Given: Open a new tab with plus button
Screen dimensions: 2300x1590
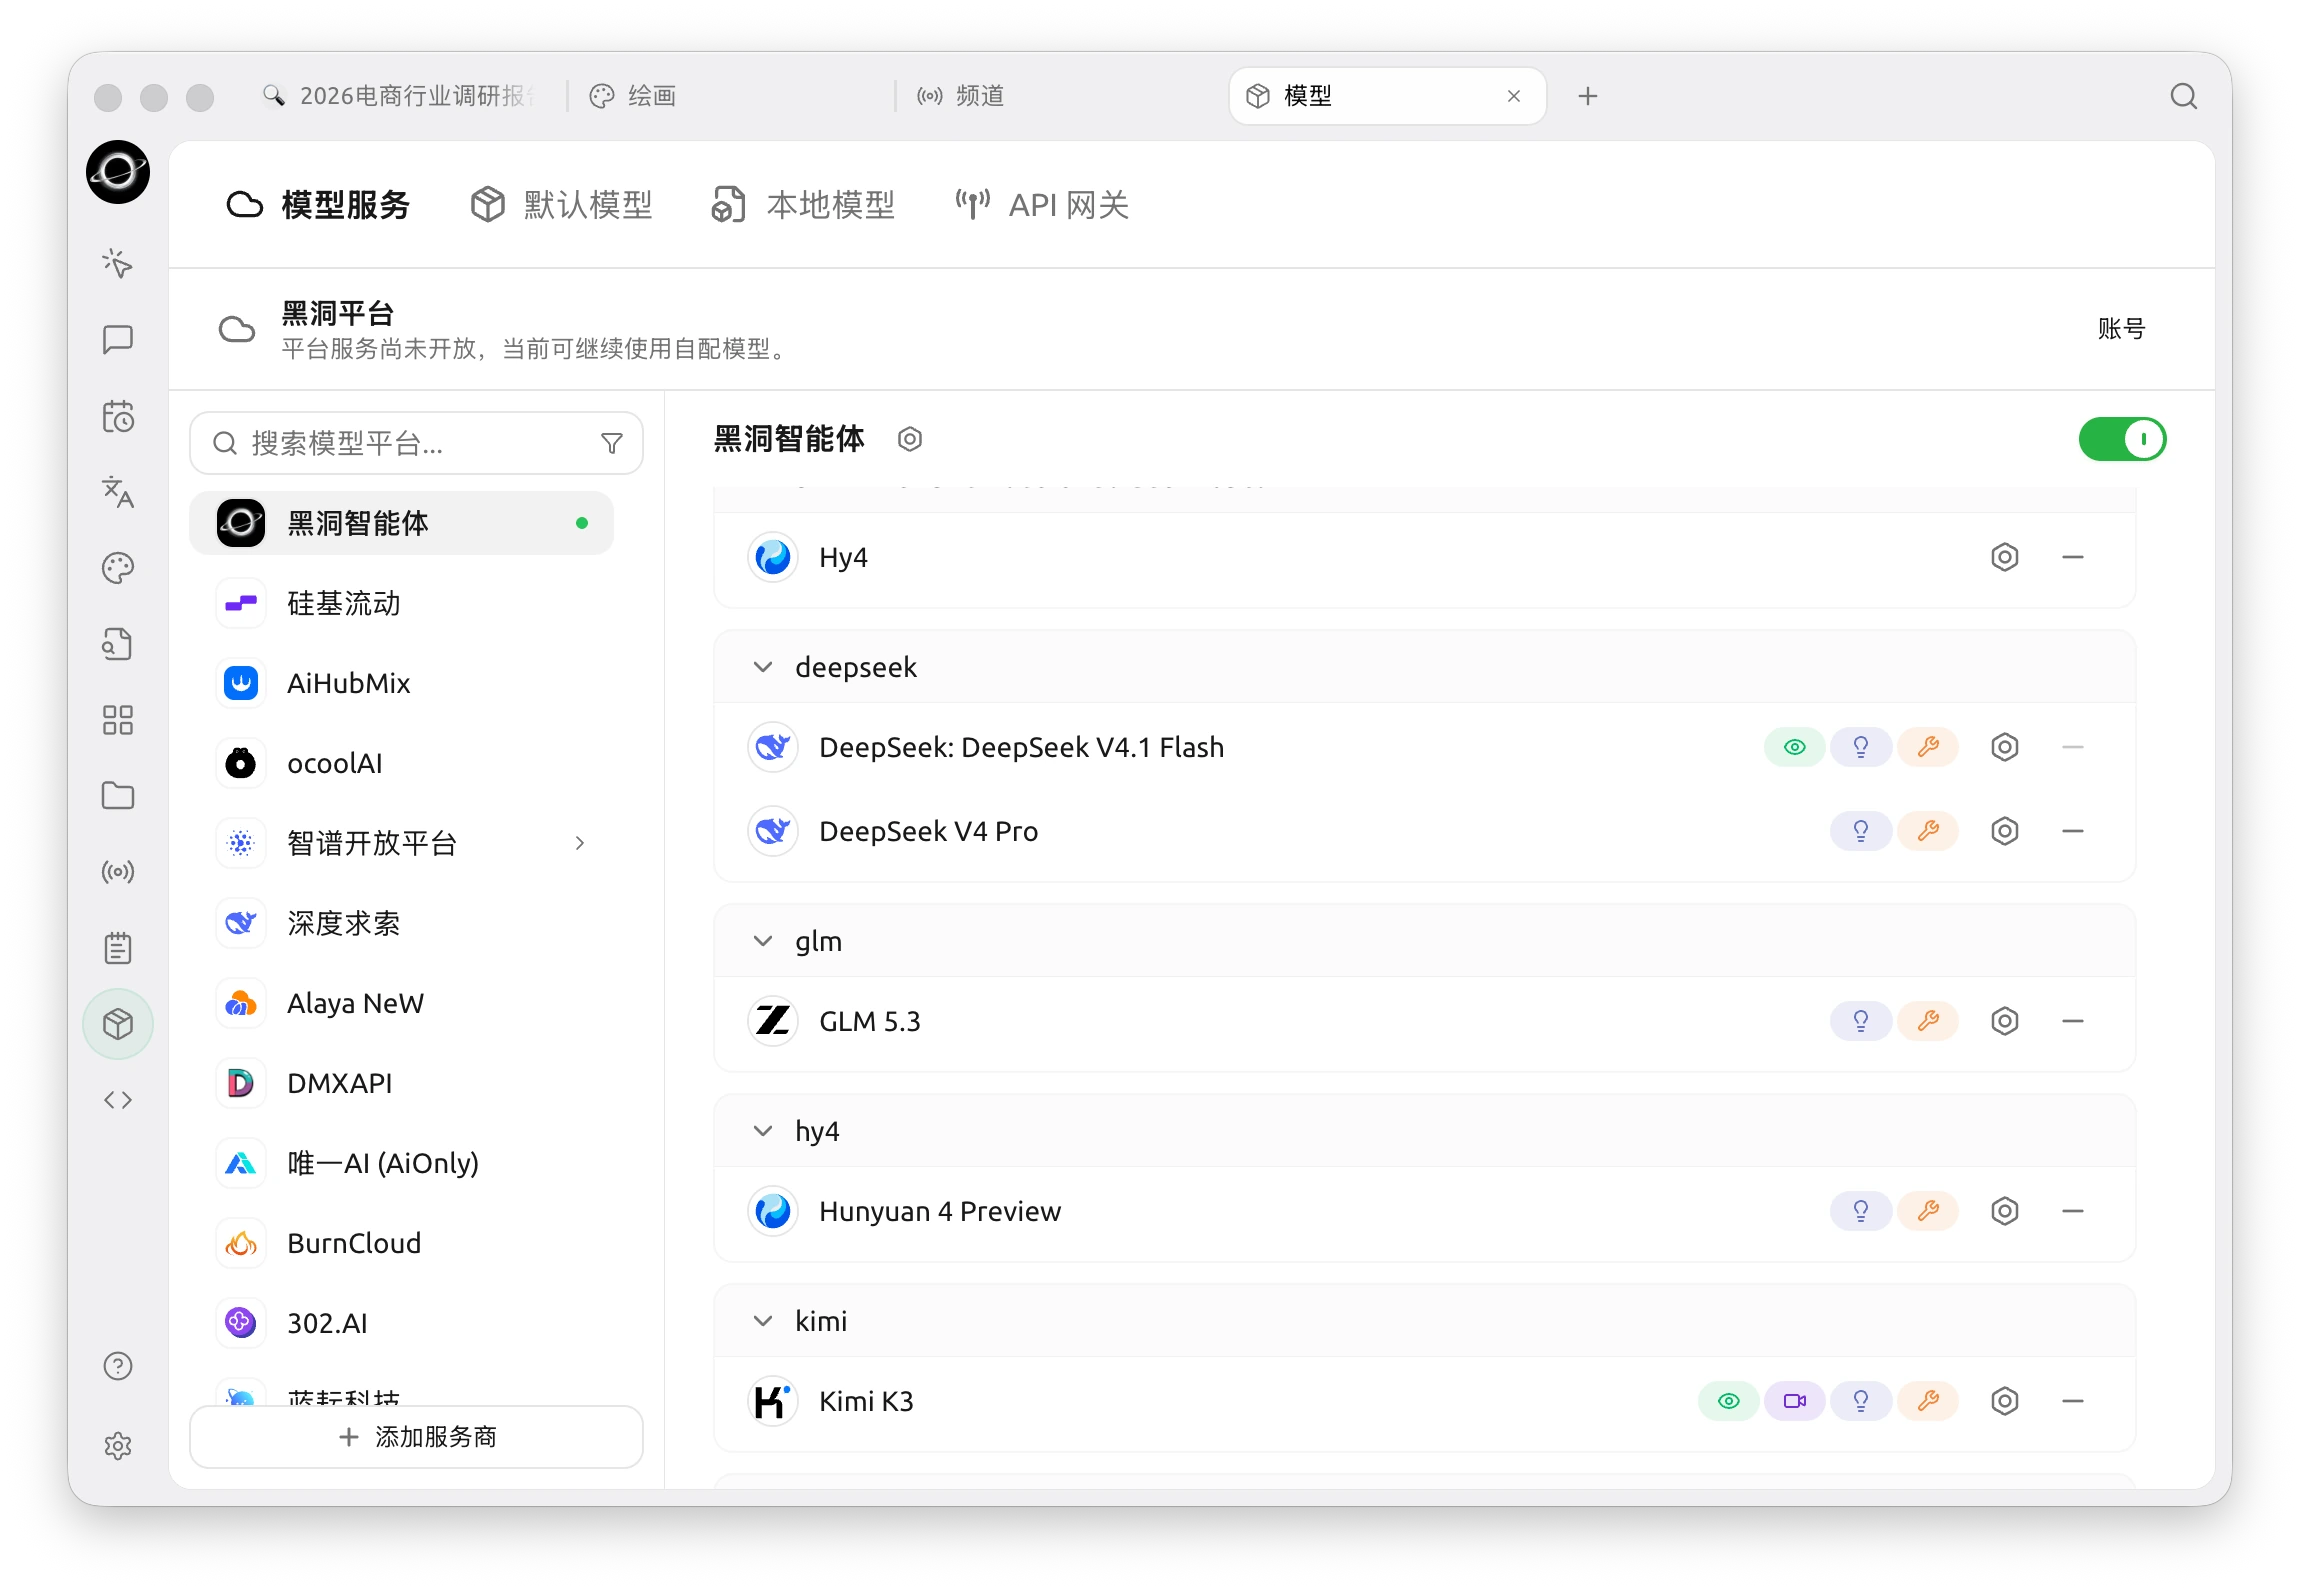Looking at the screenshot, I should 1588,96.
